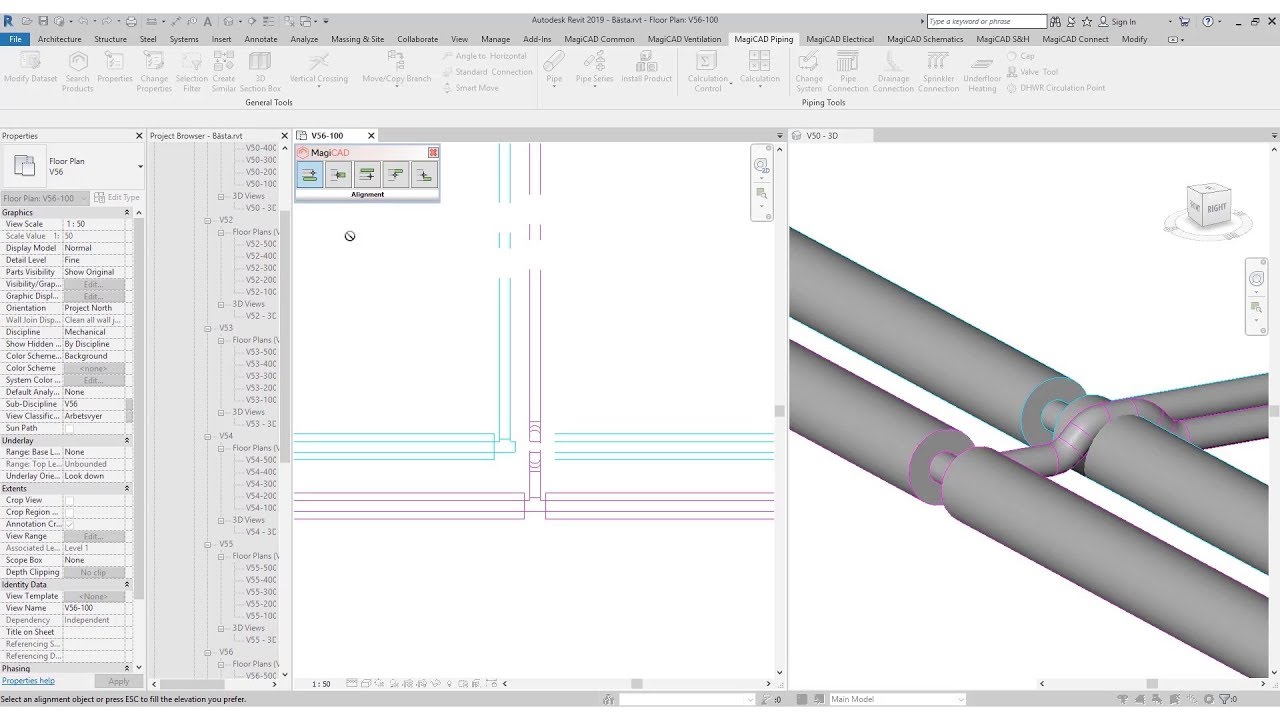Switch to the Modify ribbon tab
The width and height of the screenshot is (1280, 720).
(x=1135, y=39)
